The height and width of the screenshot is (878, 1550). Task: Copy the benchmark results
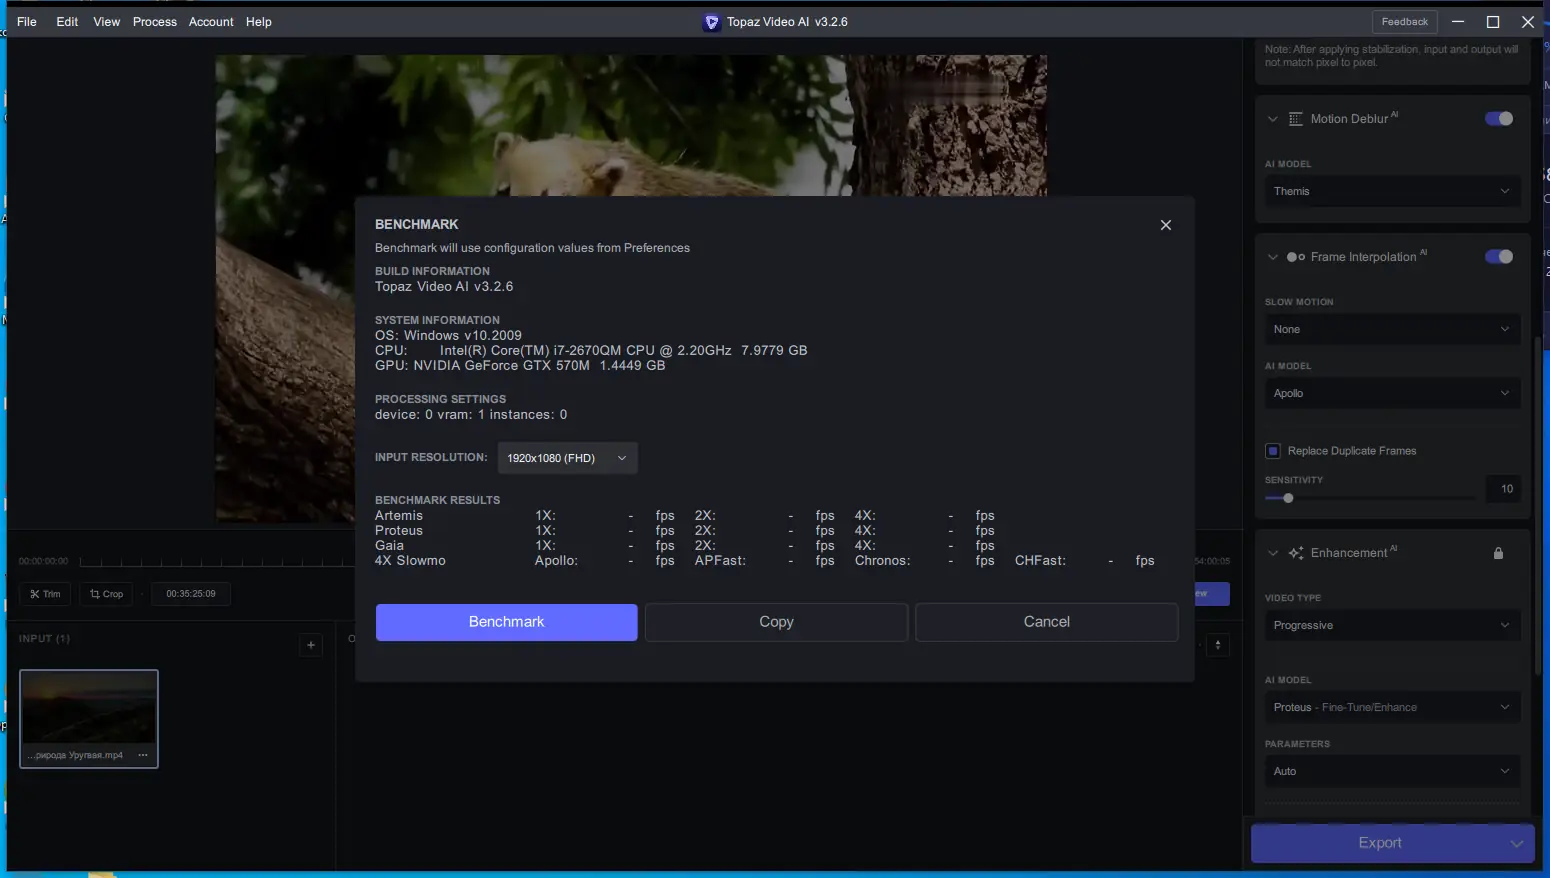point(776,621)
